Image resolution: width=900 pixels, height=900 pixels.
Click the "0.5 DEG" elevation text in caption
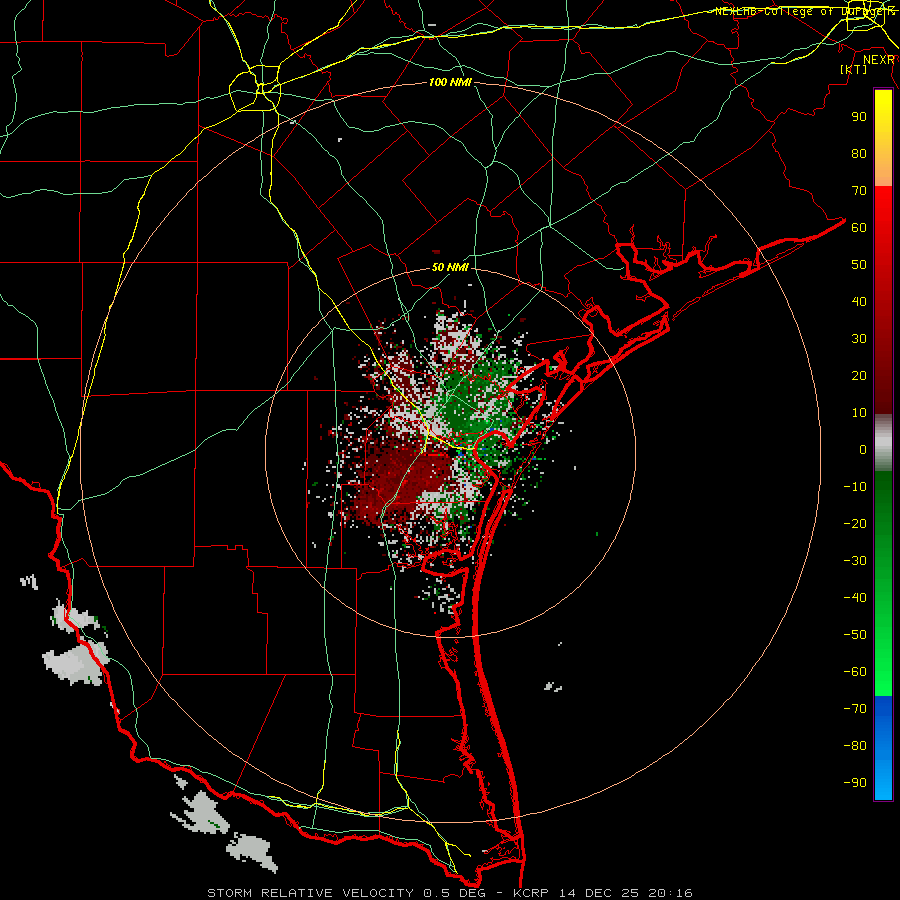pos(454,893)
